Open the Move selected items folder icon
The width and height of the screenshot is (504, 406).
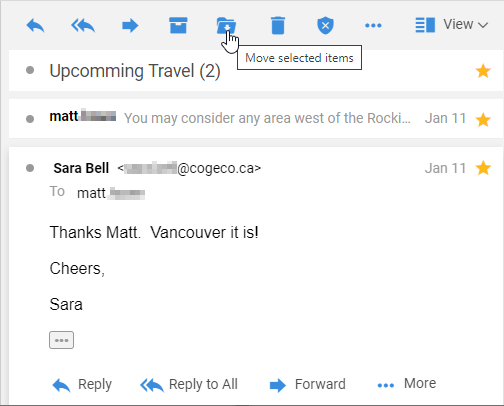(x=226, y=26)
